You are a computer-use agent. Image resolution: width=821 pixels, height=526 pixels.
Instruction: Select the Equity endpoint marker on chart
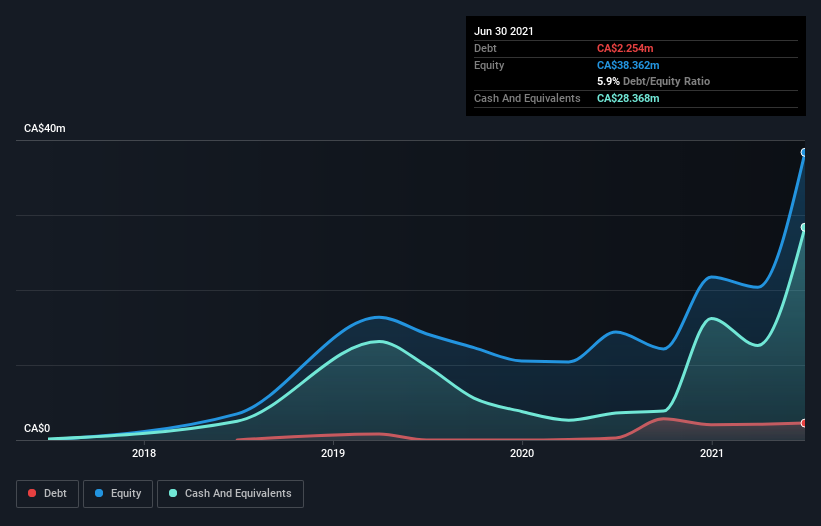(804, 152)
